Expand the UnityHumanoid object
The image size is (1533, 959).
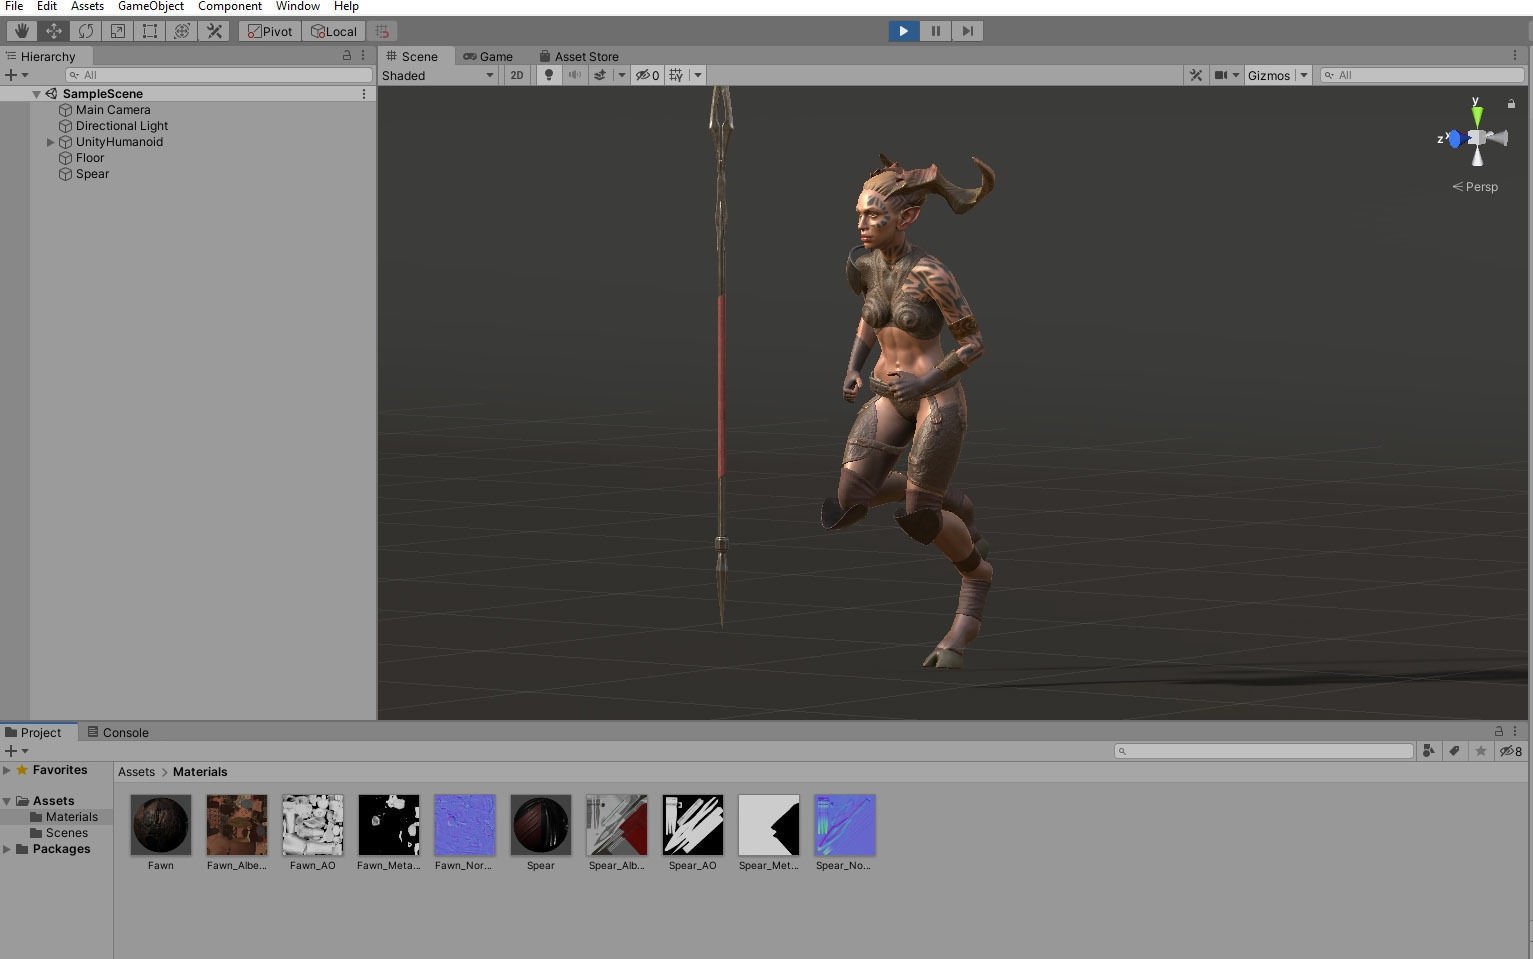50,142
